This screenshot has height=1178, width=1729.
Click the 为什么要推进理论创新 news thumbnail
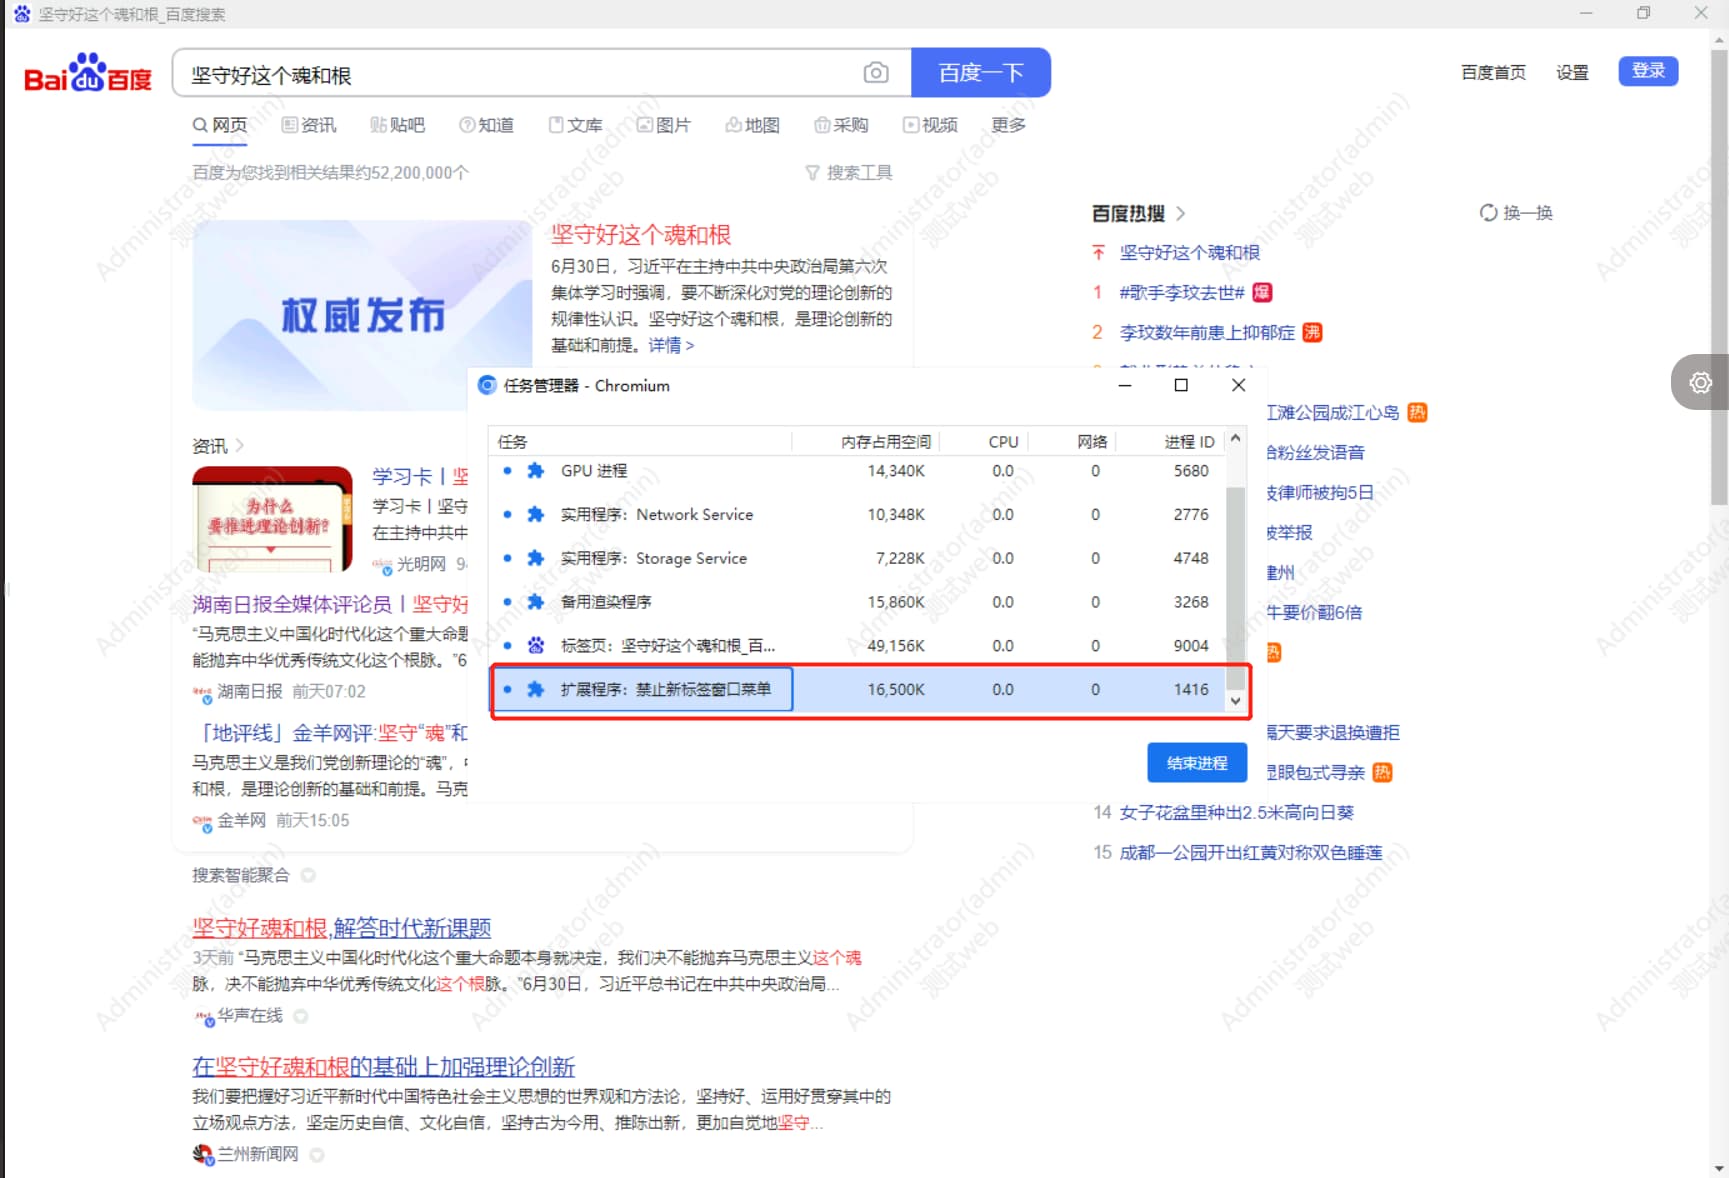pos(272,519)
